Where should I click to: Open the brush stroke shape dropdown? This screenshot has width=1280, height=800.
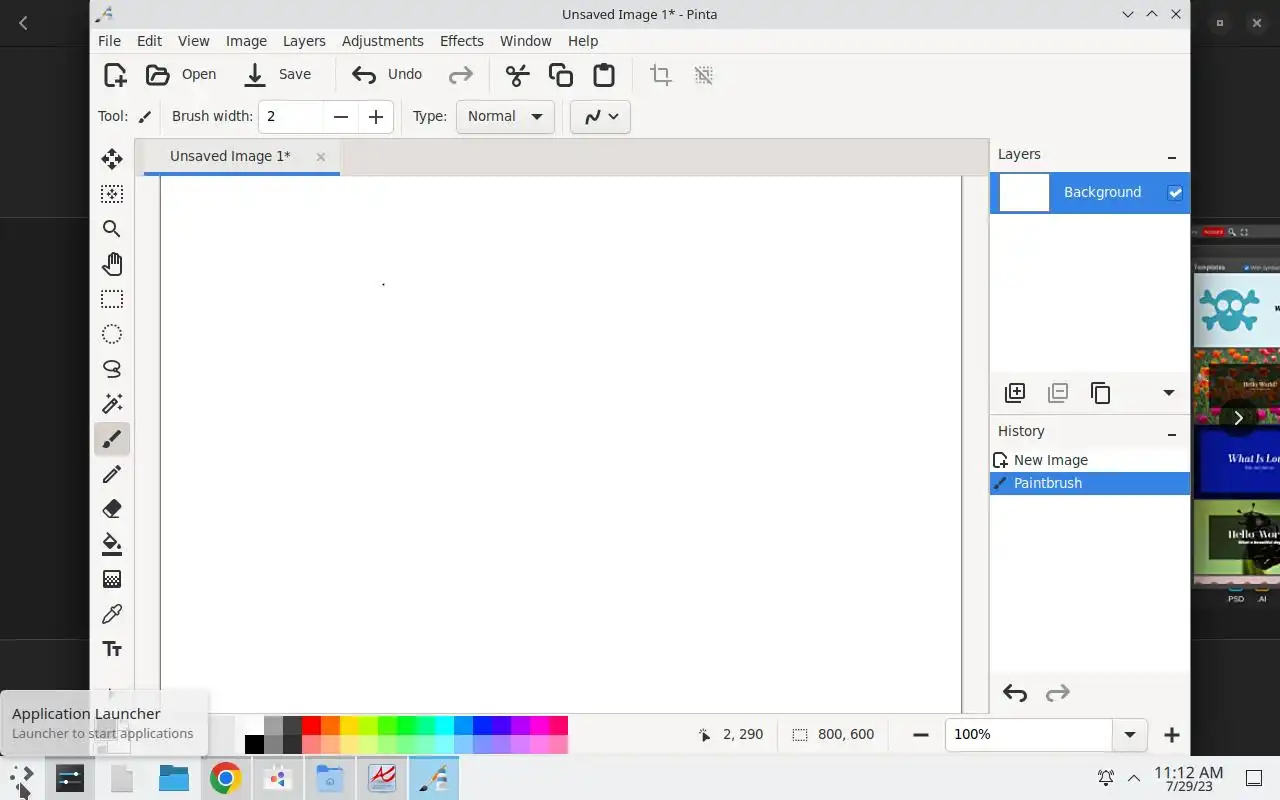(600, 116)
